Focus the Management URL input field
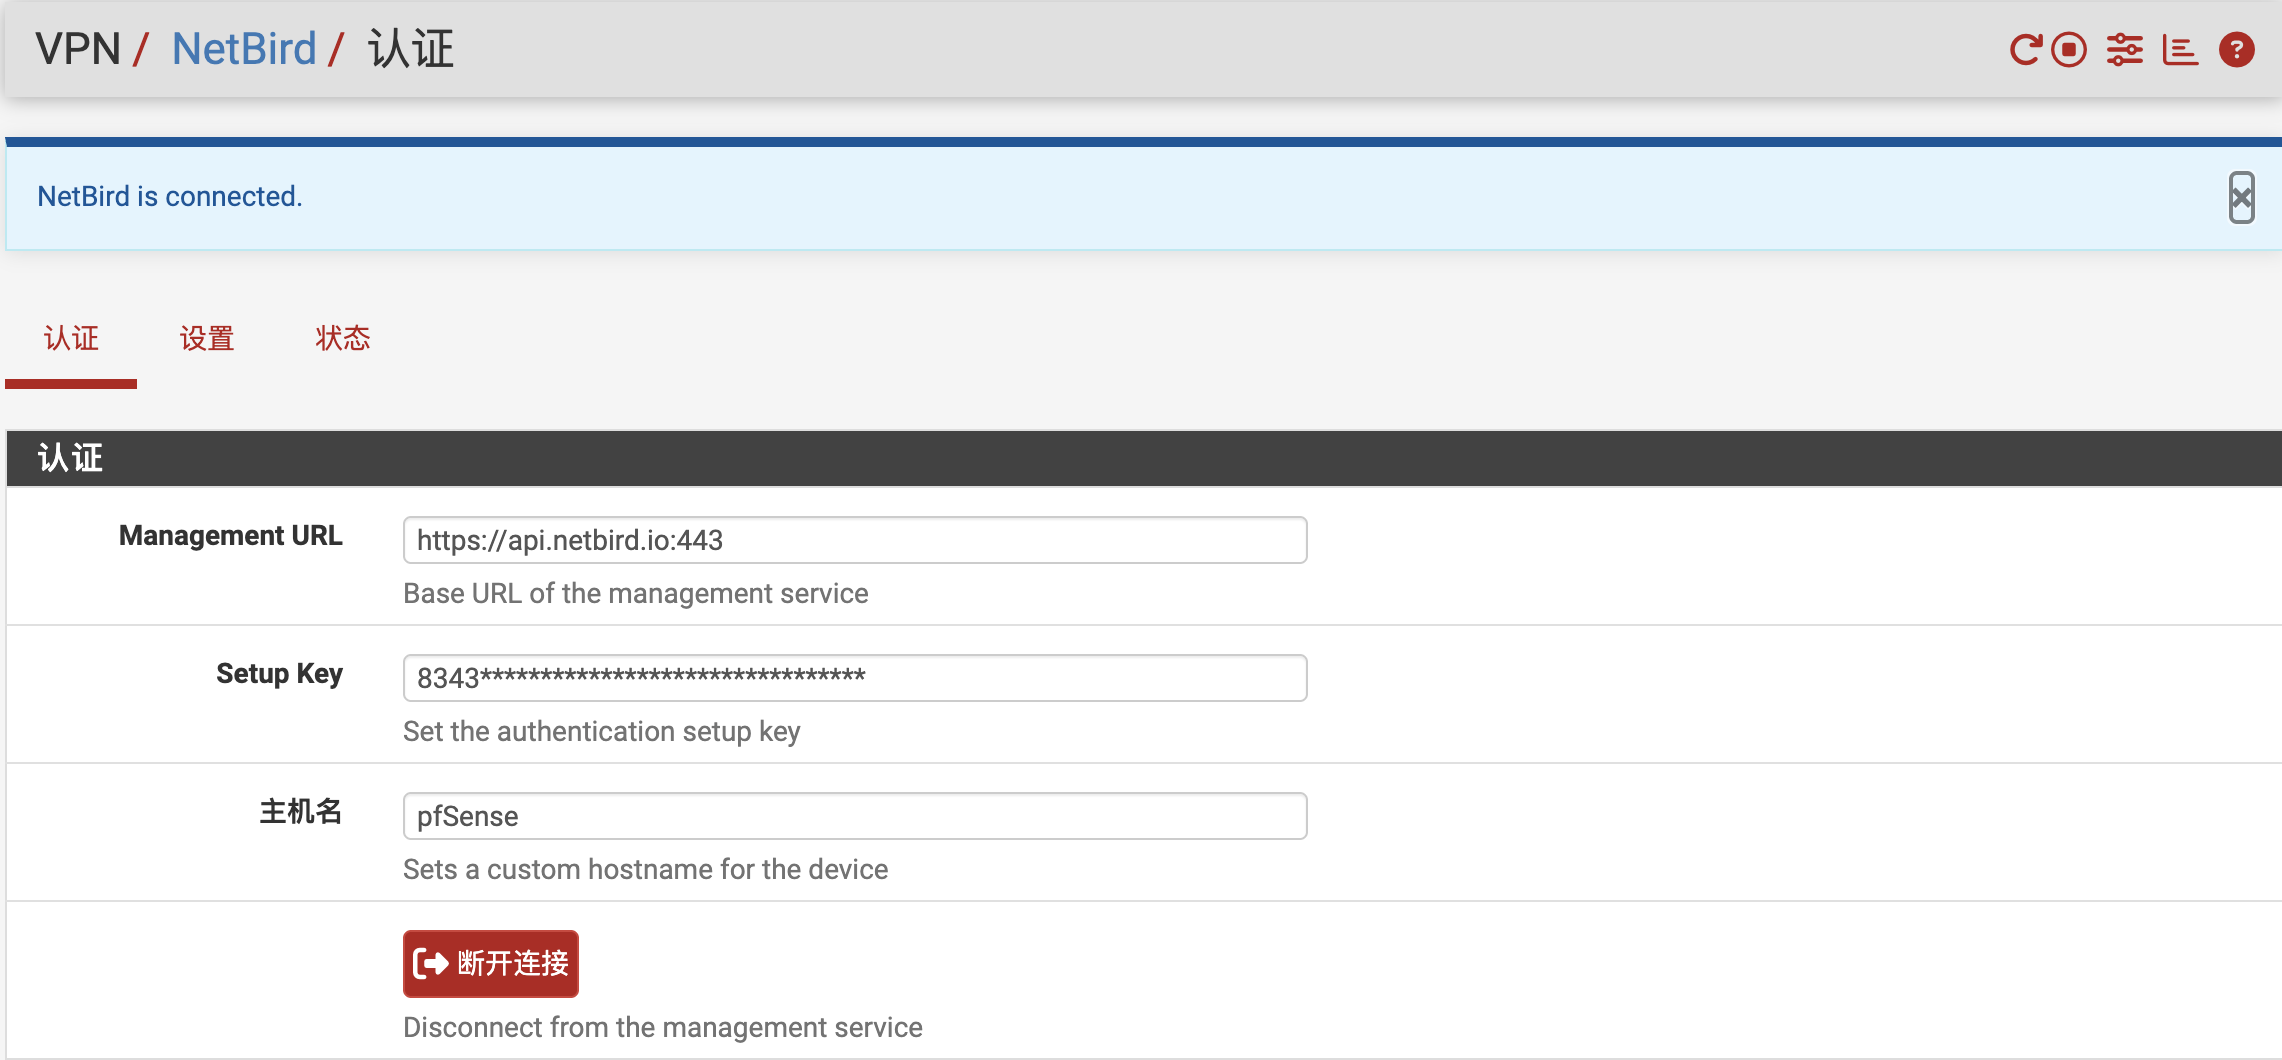The width and height of the screenshot is (2282, 1060). tap(855, 540)
